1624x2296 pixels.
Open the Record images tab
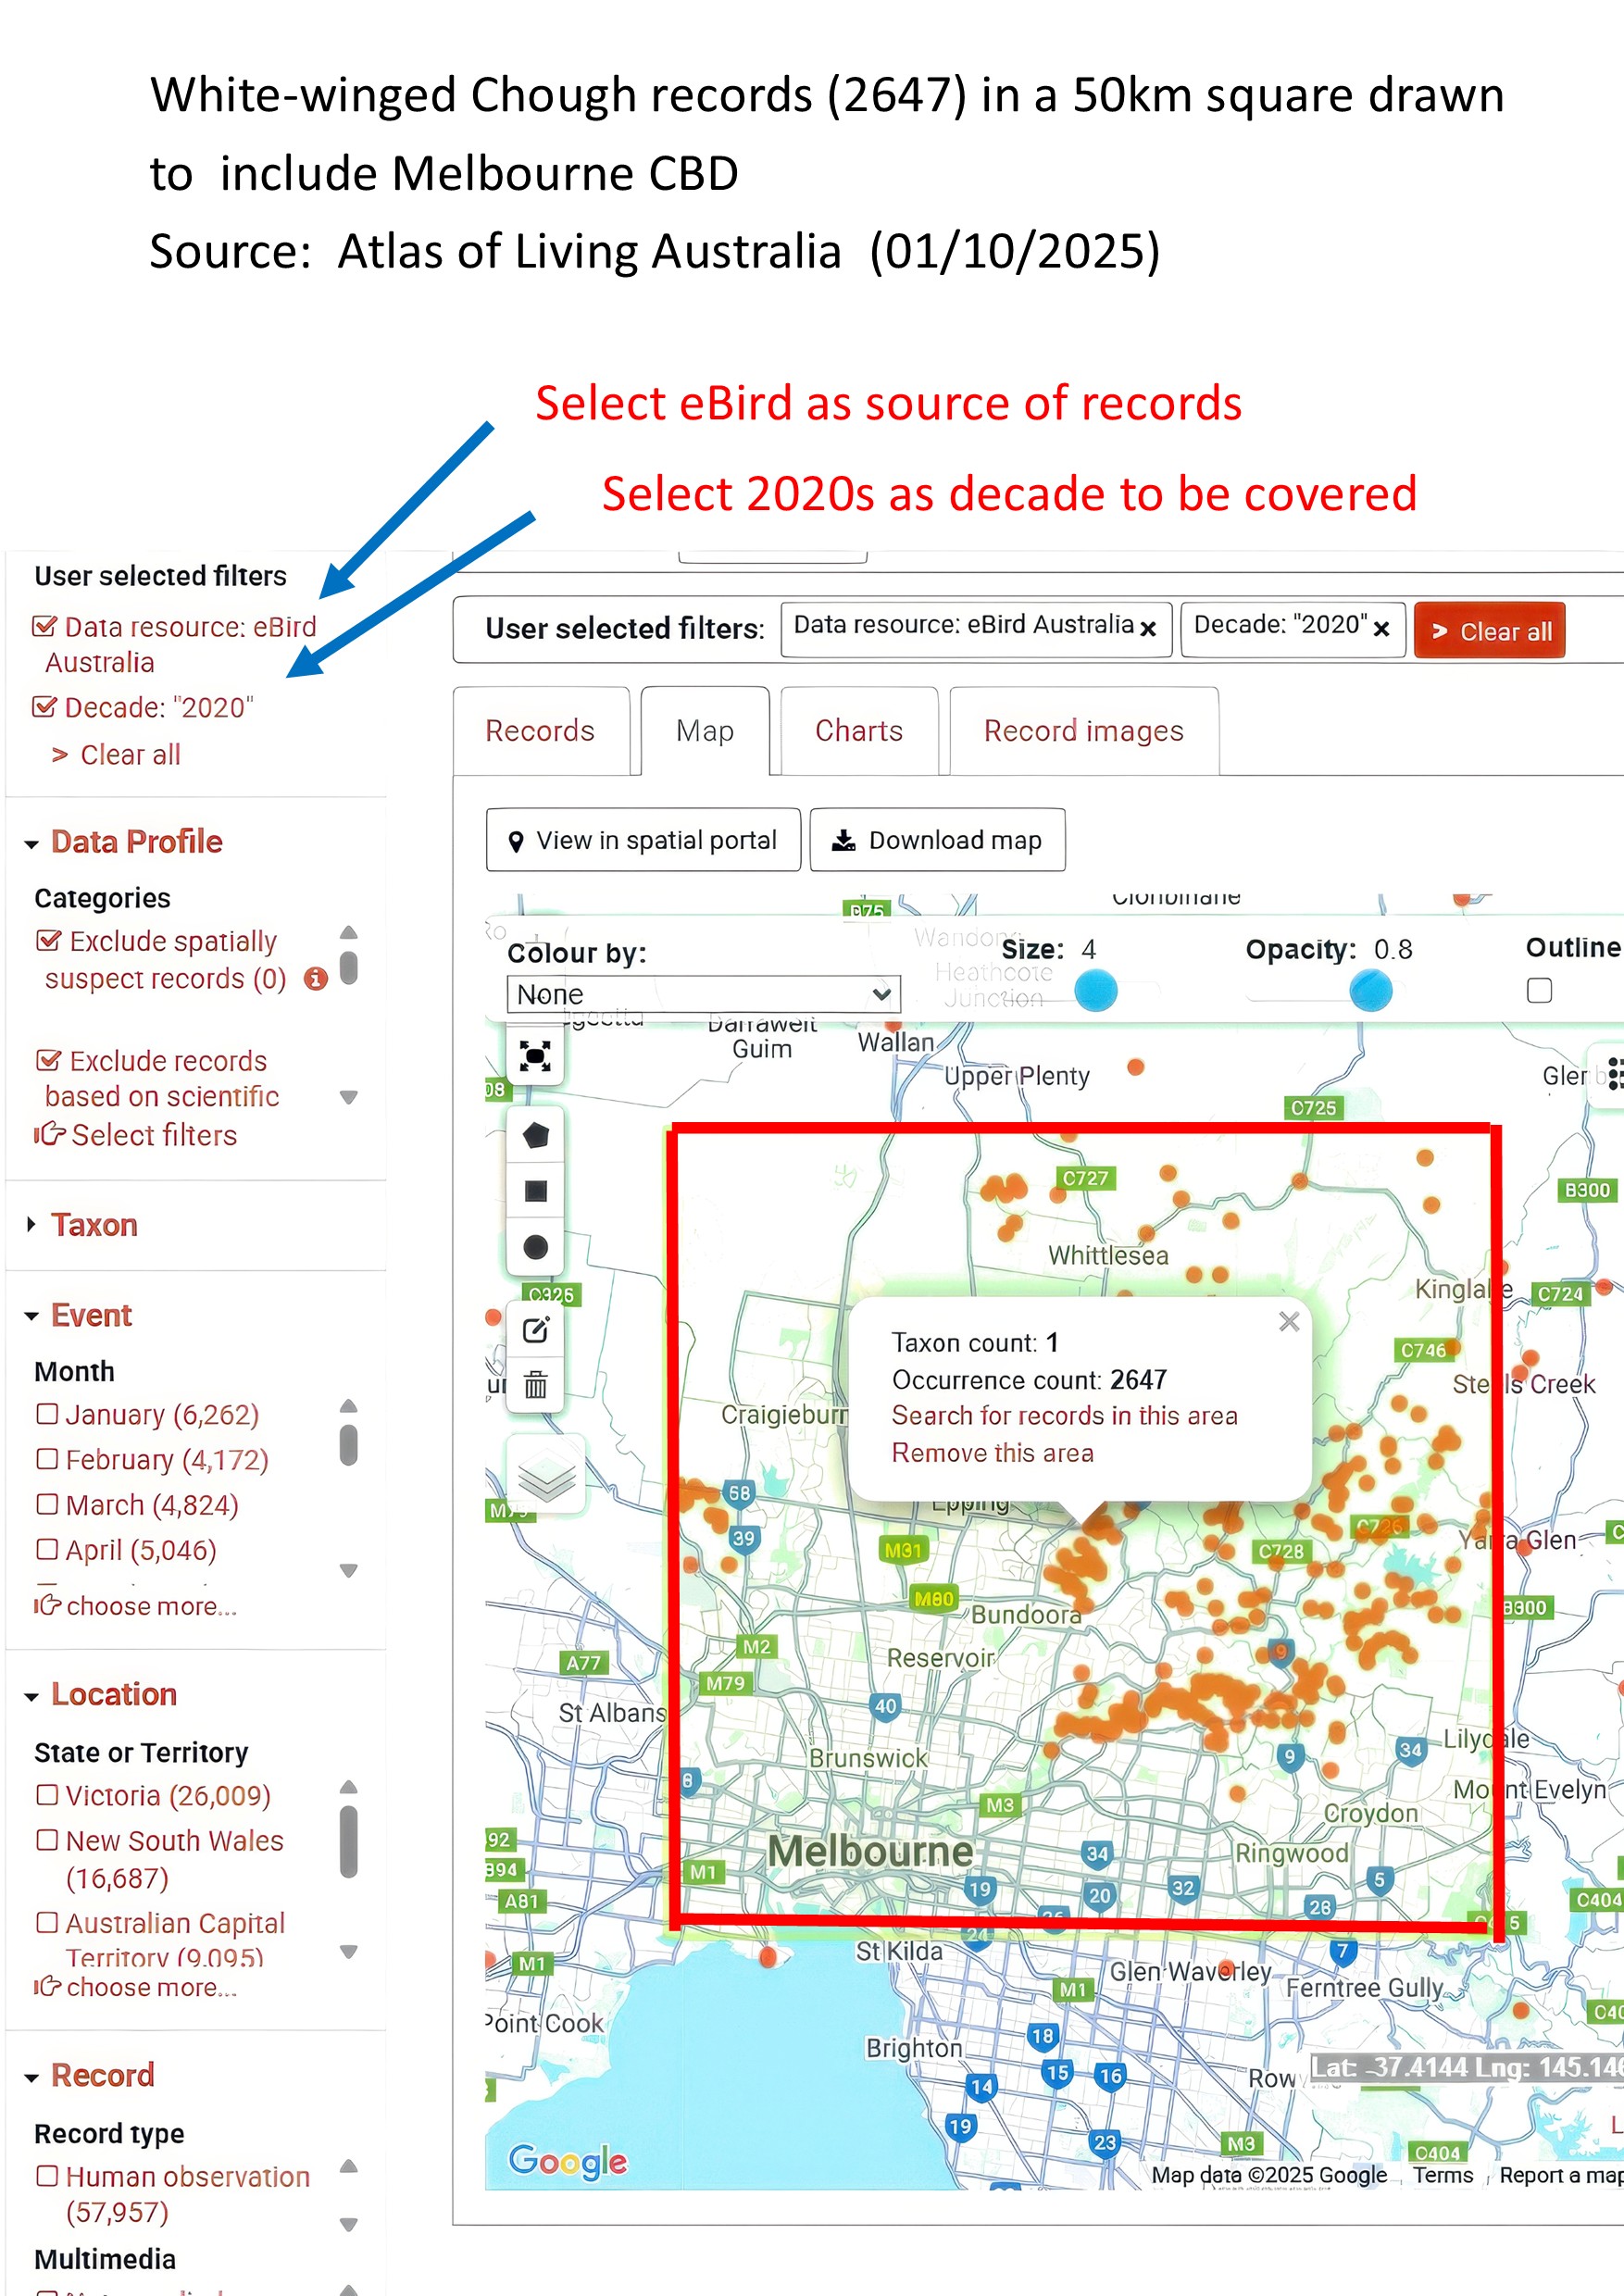[1083, 731]
